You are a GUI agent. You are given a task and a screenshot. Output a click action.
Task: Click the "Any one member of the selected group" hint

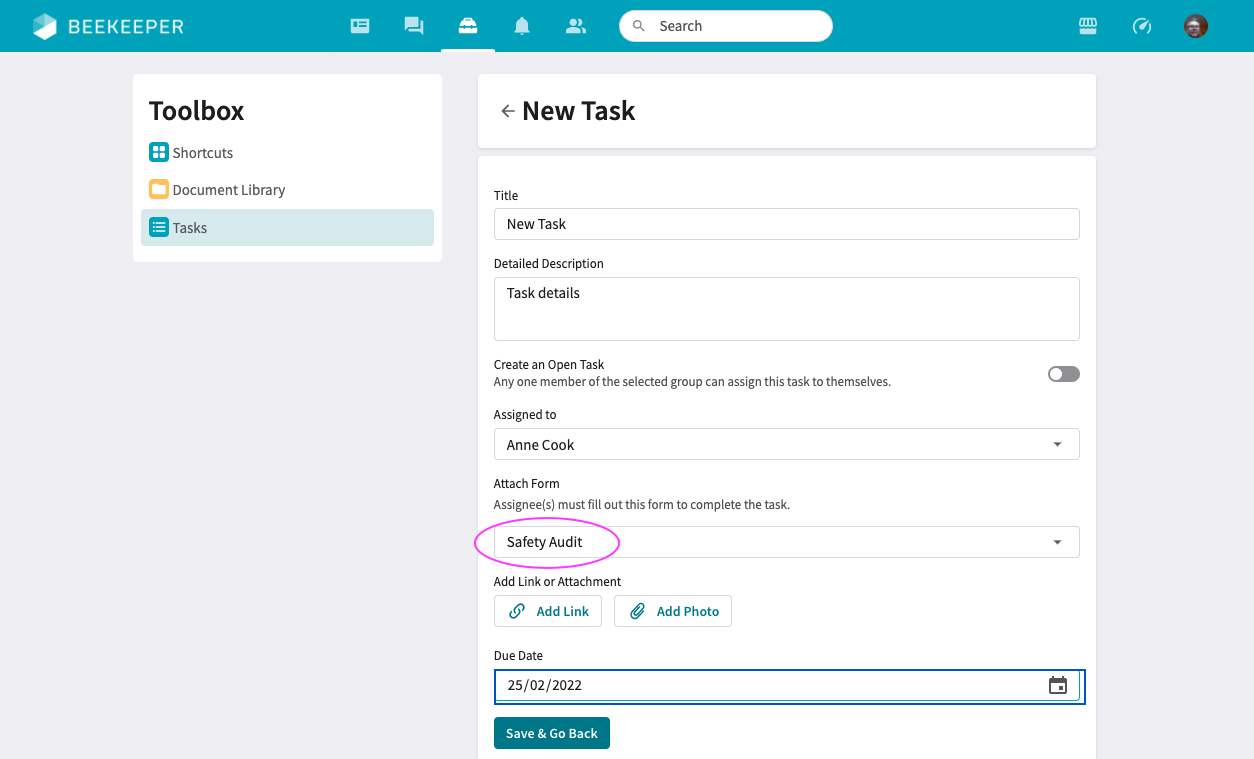[x=692, y=382]
